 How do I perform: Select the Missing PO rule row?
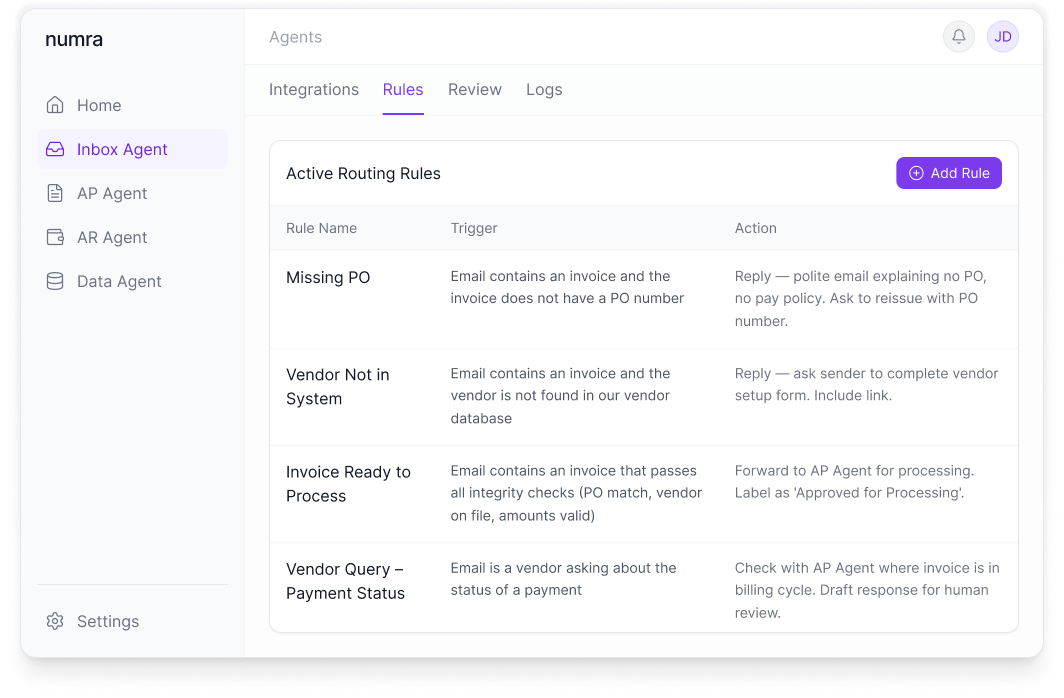click(327, 277)
